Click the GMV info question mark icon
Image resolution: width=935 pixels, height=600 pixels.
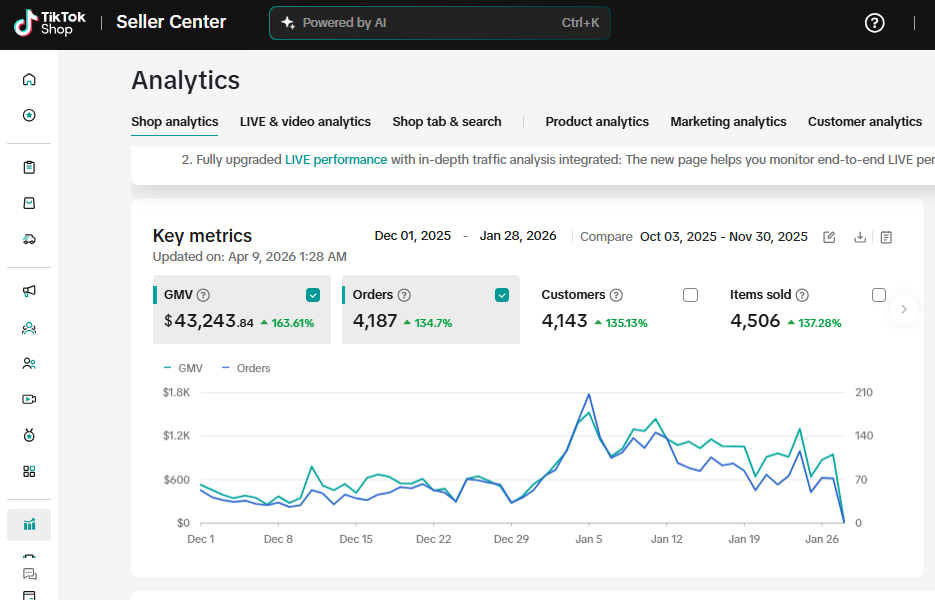coord(203,295)
